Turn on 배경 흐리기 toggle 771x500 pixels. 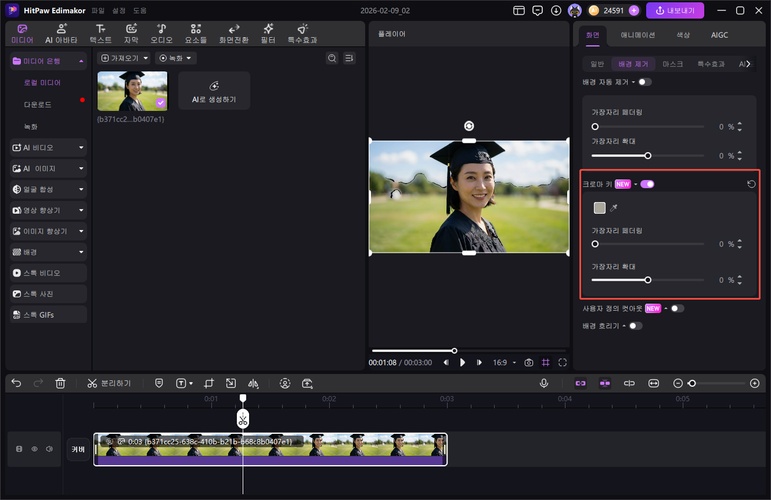636,326
